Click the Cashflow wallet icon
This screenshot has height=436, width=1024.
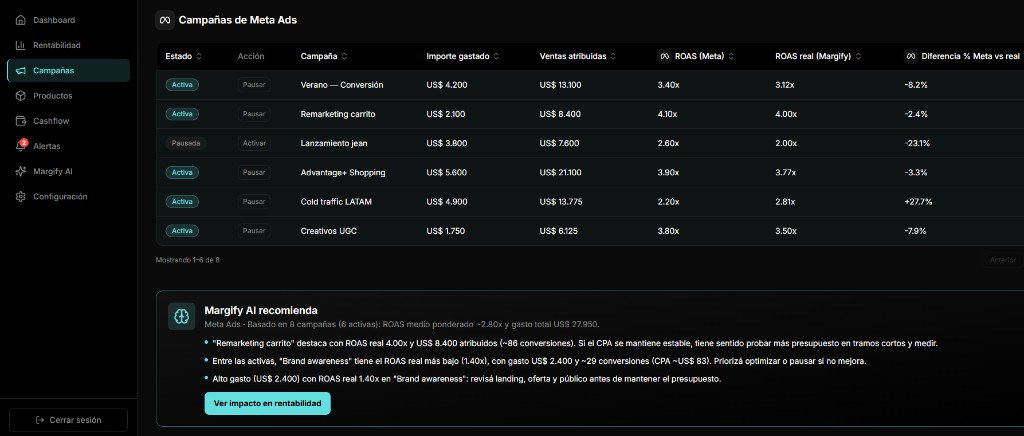(x=21, y=121)
